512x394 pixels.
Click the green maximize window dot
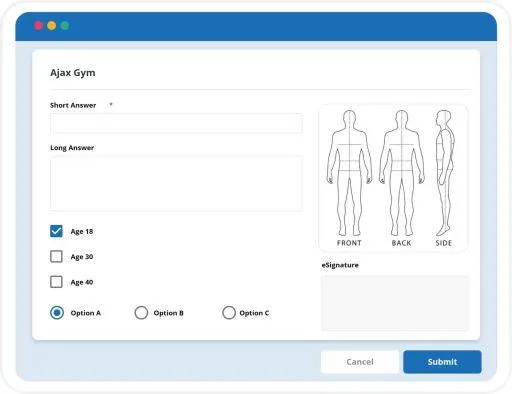pyautogui.click(x=65, y=26)
